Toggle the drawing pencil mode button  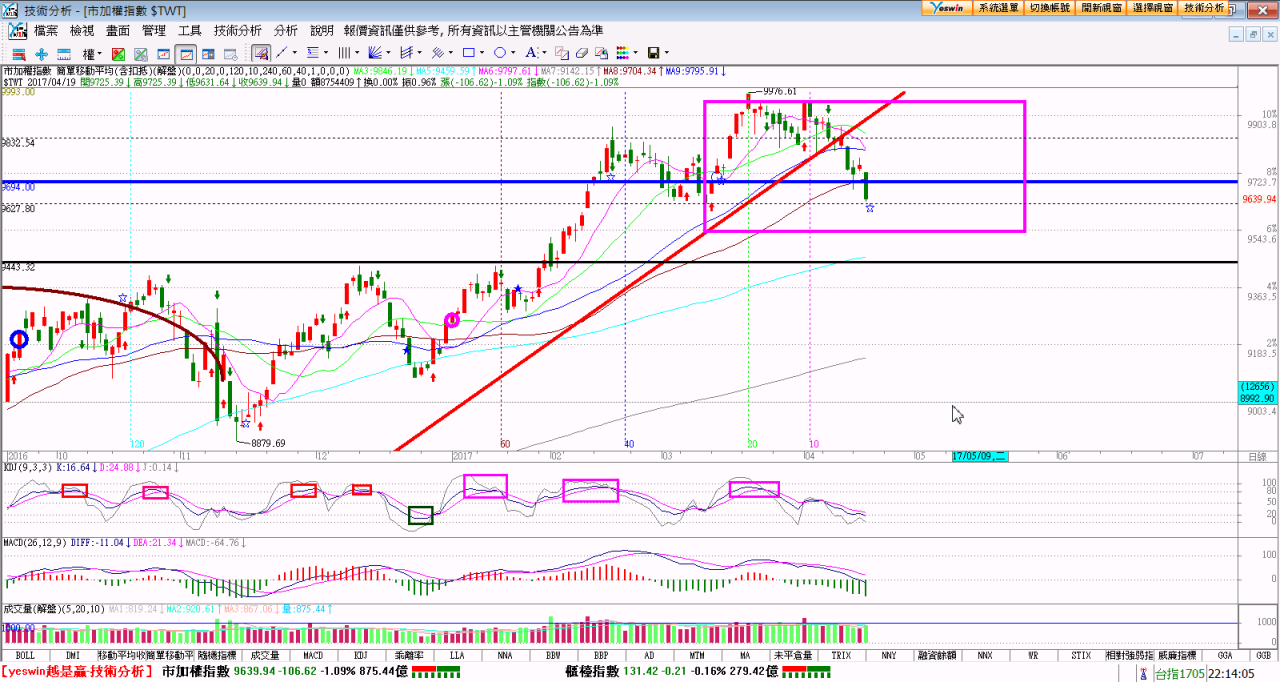click(x=261, y=53)
